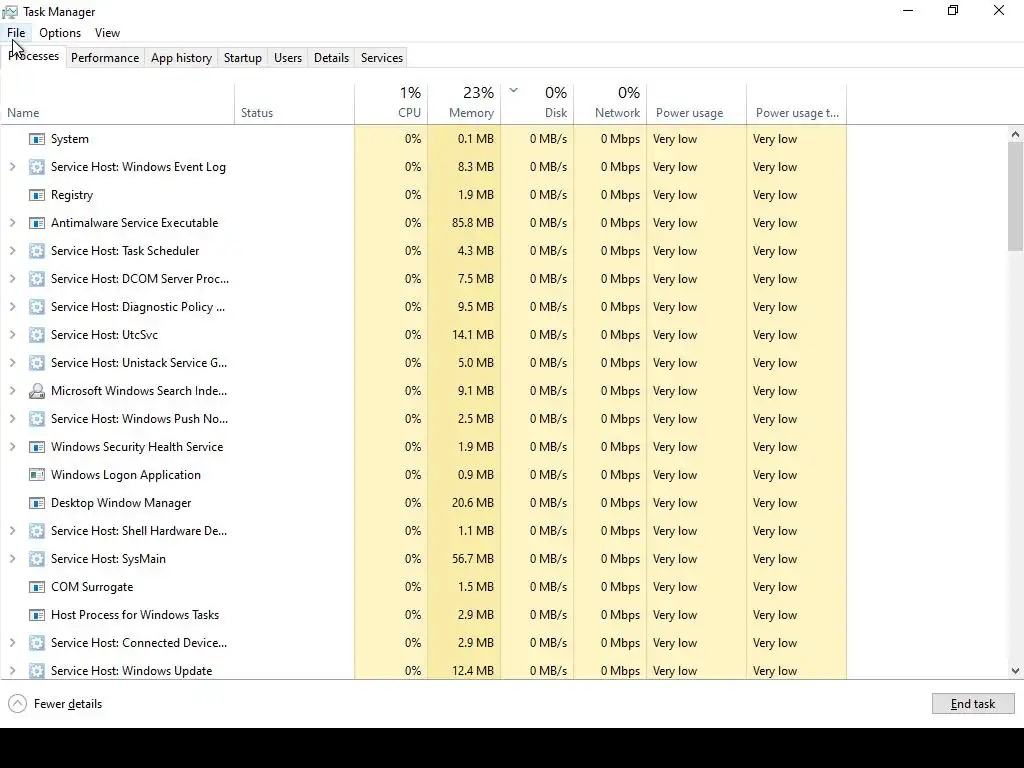Sort by Power usage trend column header
1024x768 pixels.
tap(797, 104)
